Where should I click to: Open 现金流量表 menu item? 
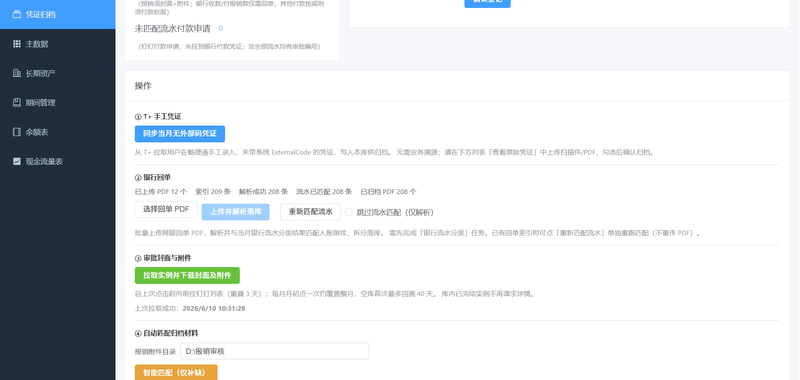click(x=58, y=161)
